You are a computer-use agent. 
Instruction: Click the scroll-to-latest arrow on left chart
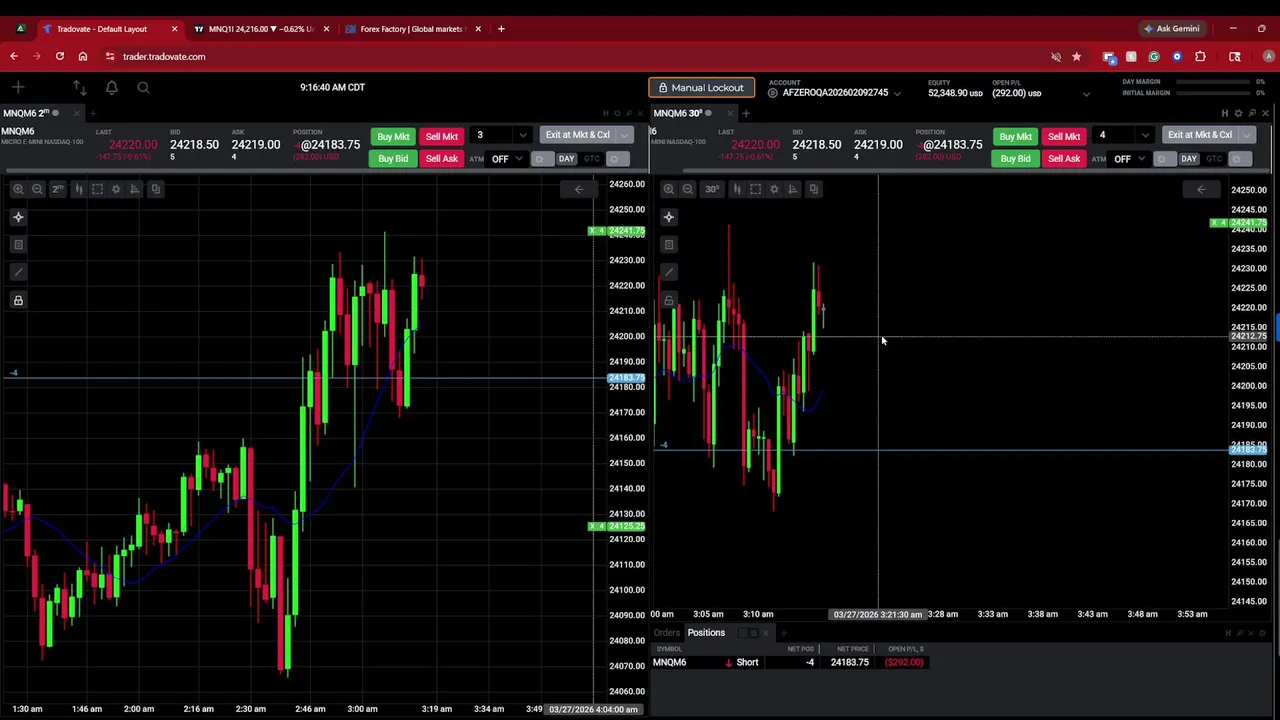578,189
